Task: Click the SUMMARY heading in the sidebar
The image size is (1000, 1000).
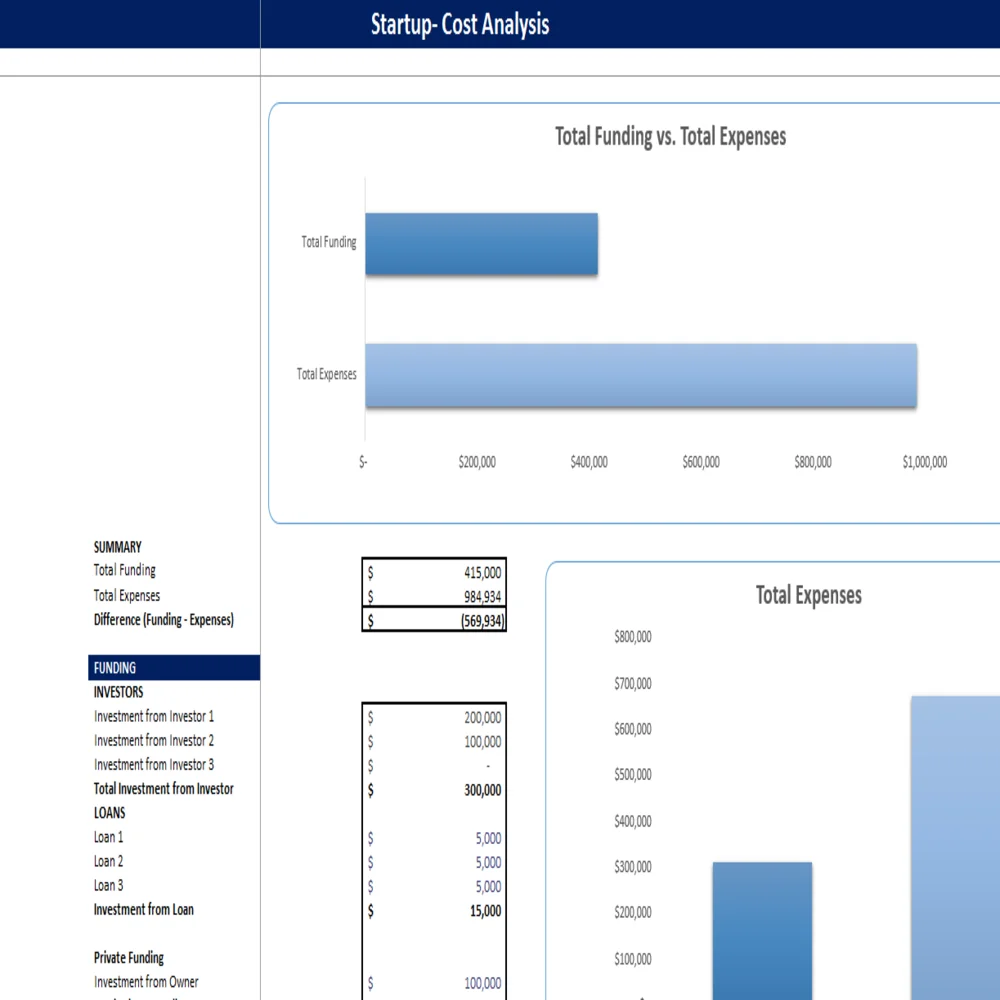Action: click(117, 547)
